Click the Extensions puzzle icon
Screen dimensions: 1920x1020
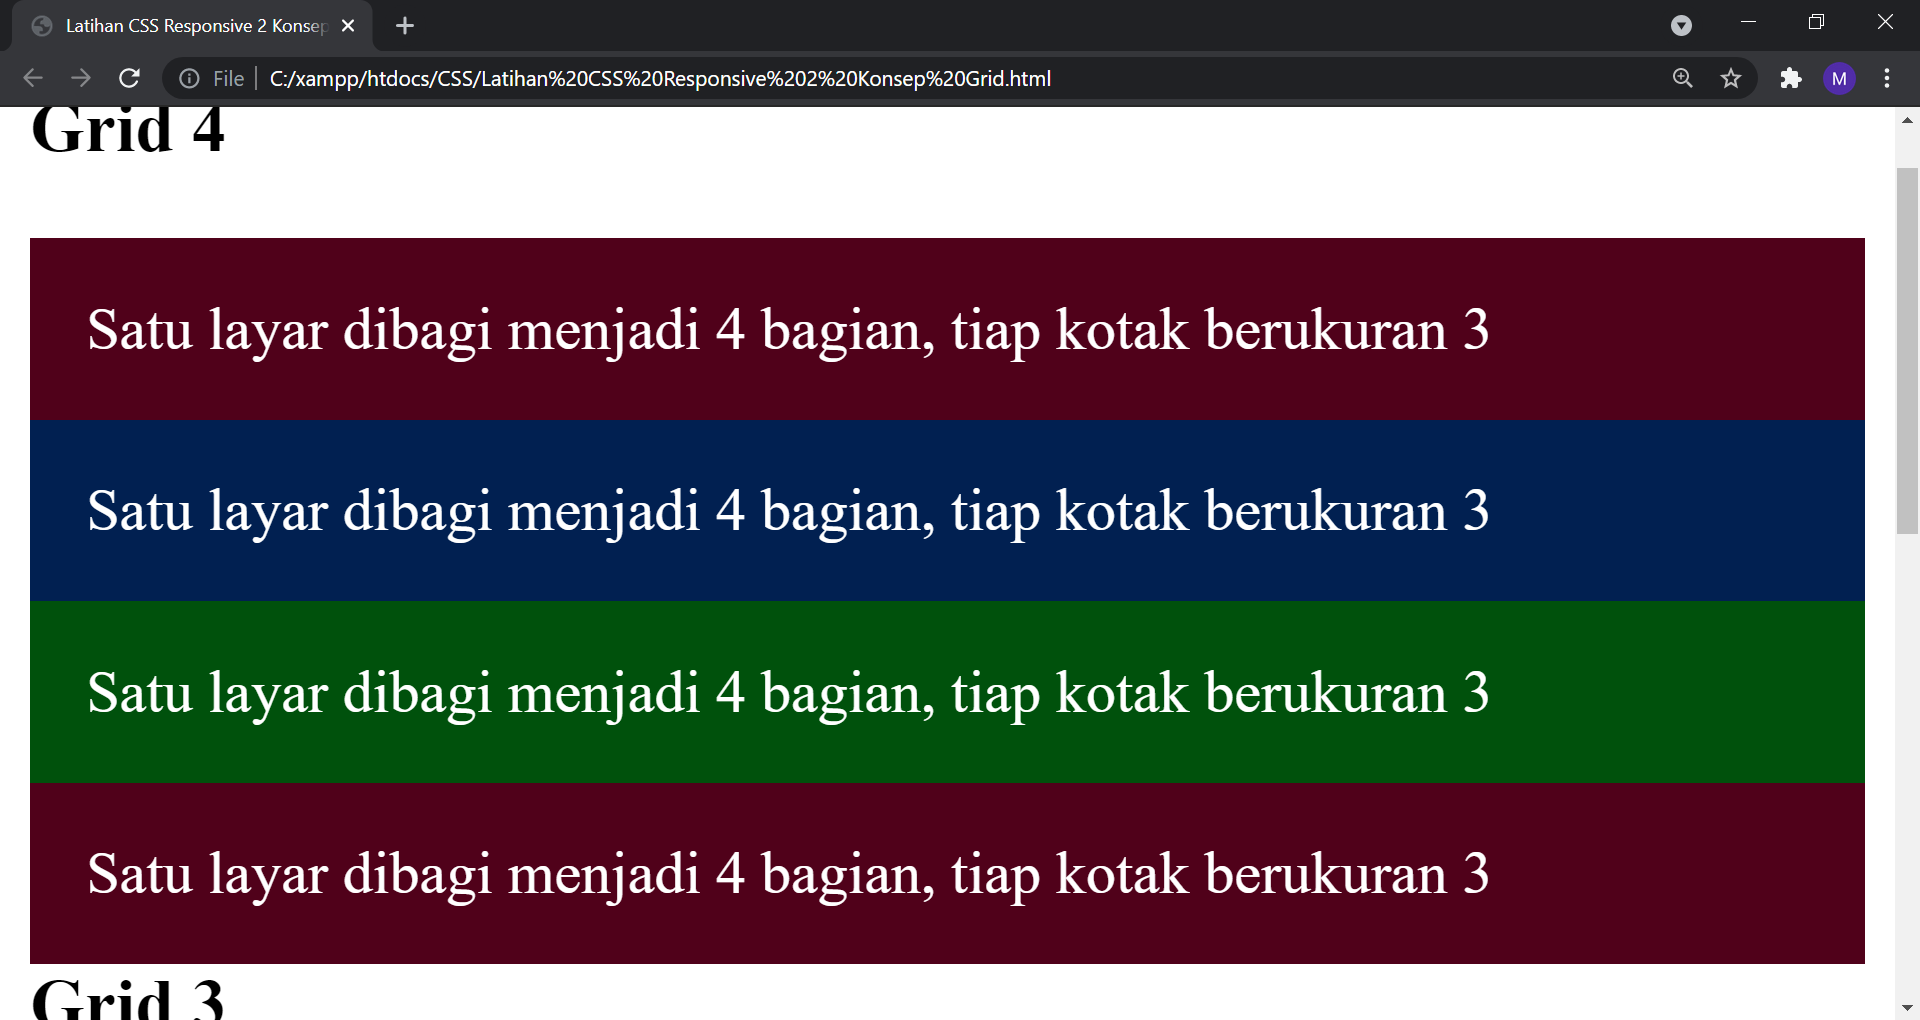pyautogui.click(x=1791, y=78)
